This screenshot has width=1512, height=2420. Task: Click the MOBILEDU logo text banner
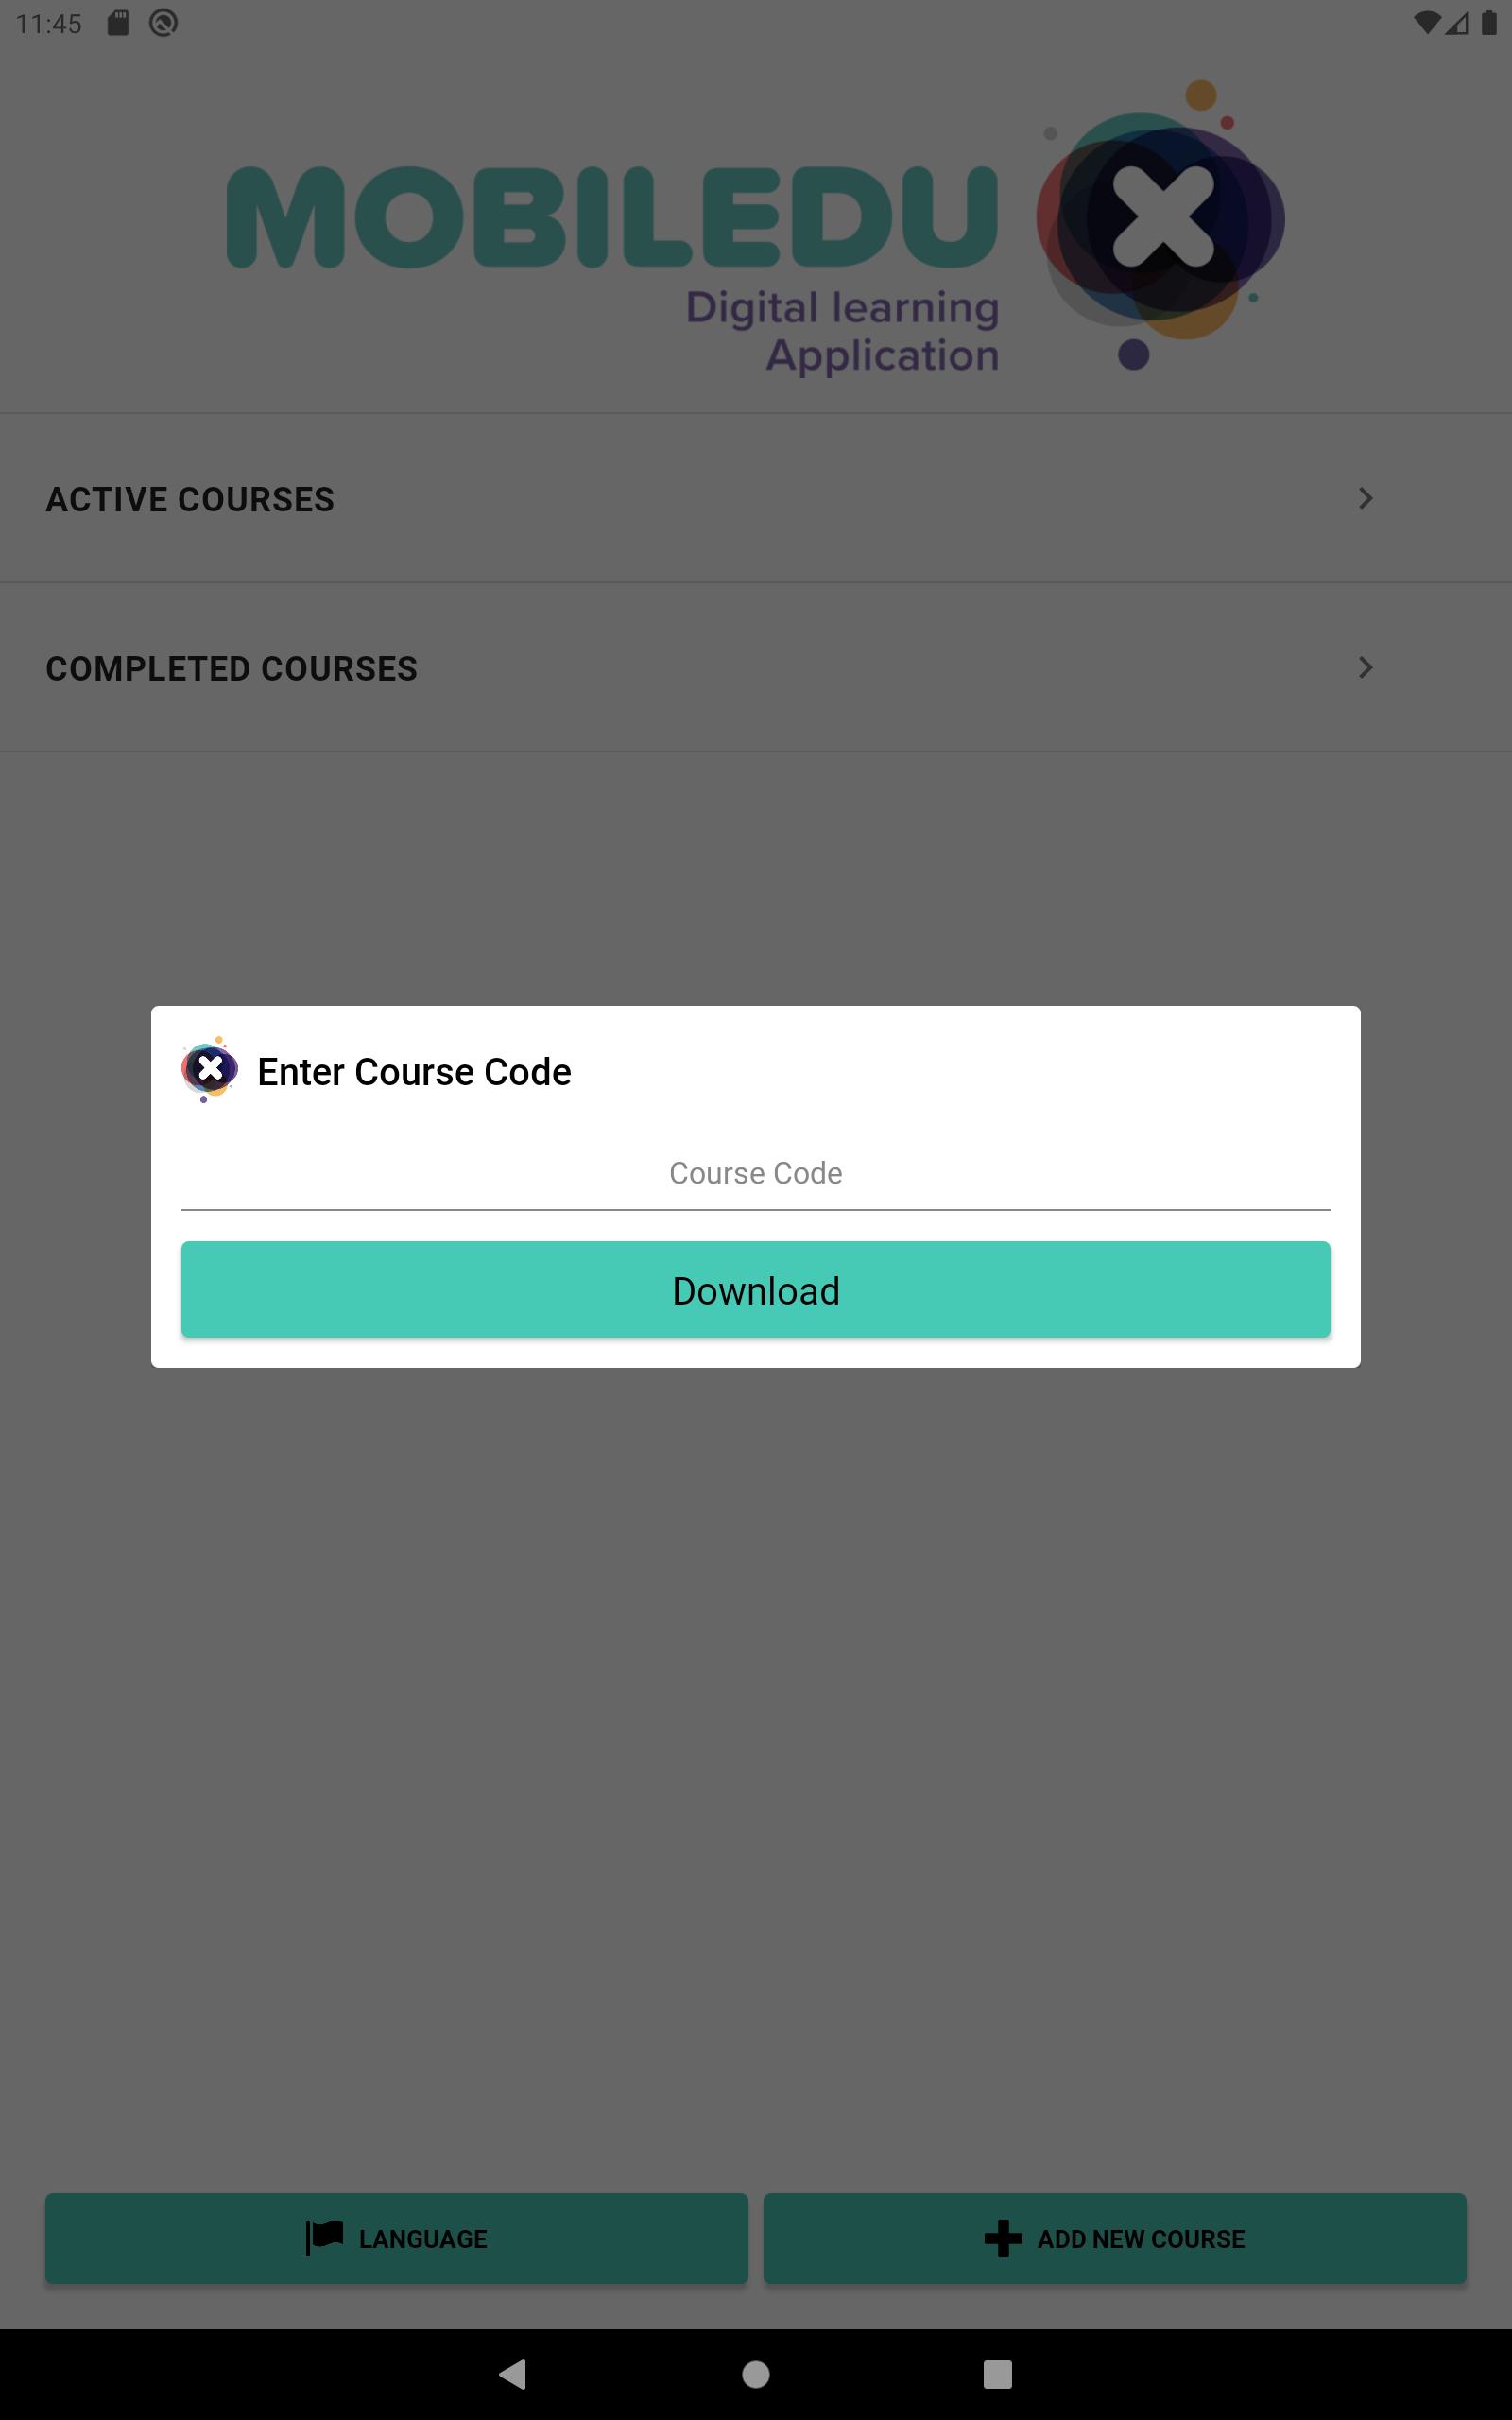click(x=612, y=218)
